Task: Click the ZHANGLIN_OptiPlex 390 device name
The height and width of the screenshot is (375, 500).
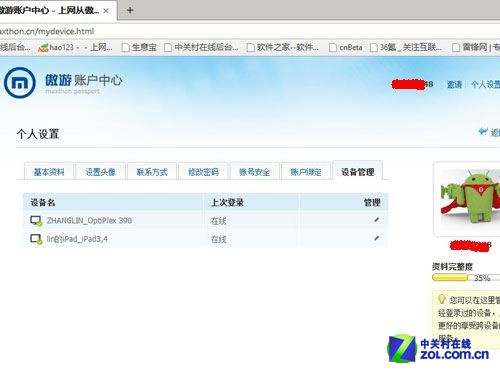Action: 89,220
